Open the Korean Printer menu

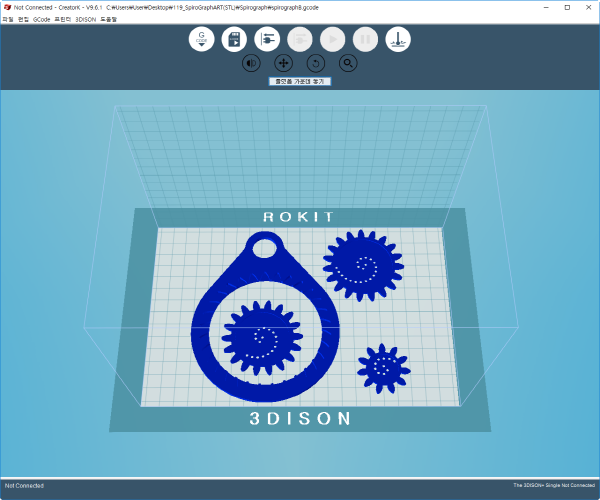pos(62,19)
